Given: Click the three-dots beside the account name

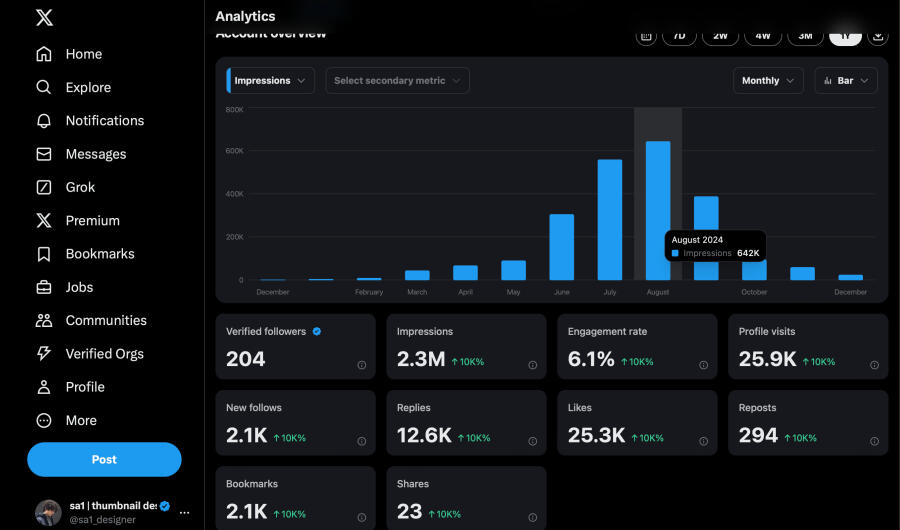Looking at the screenshot, I should (x=184, y=512).
